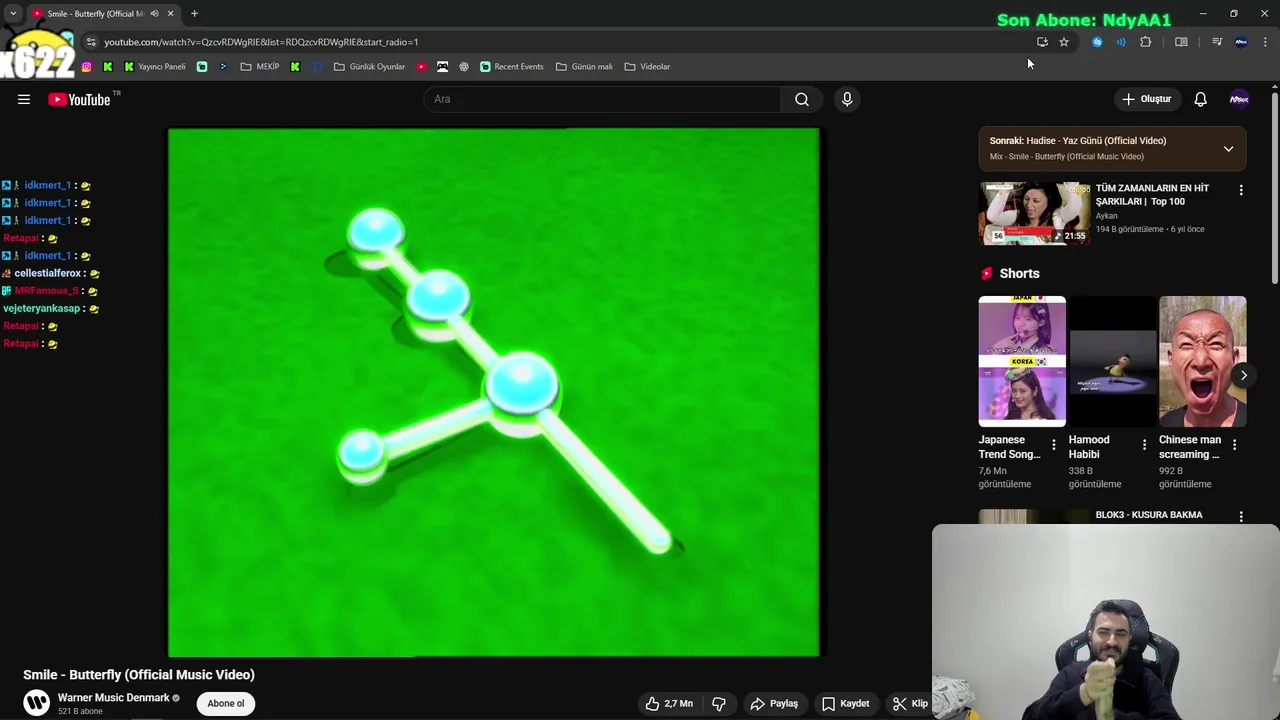
Task: Open the Kick bookmark next to Instagram
Action: click(108, 67)
